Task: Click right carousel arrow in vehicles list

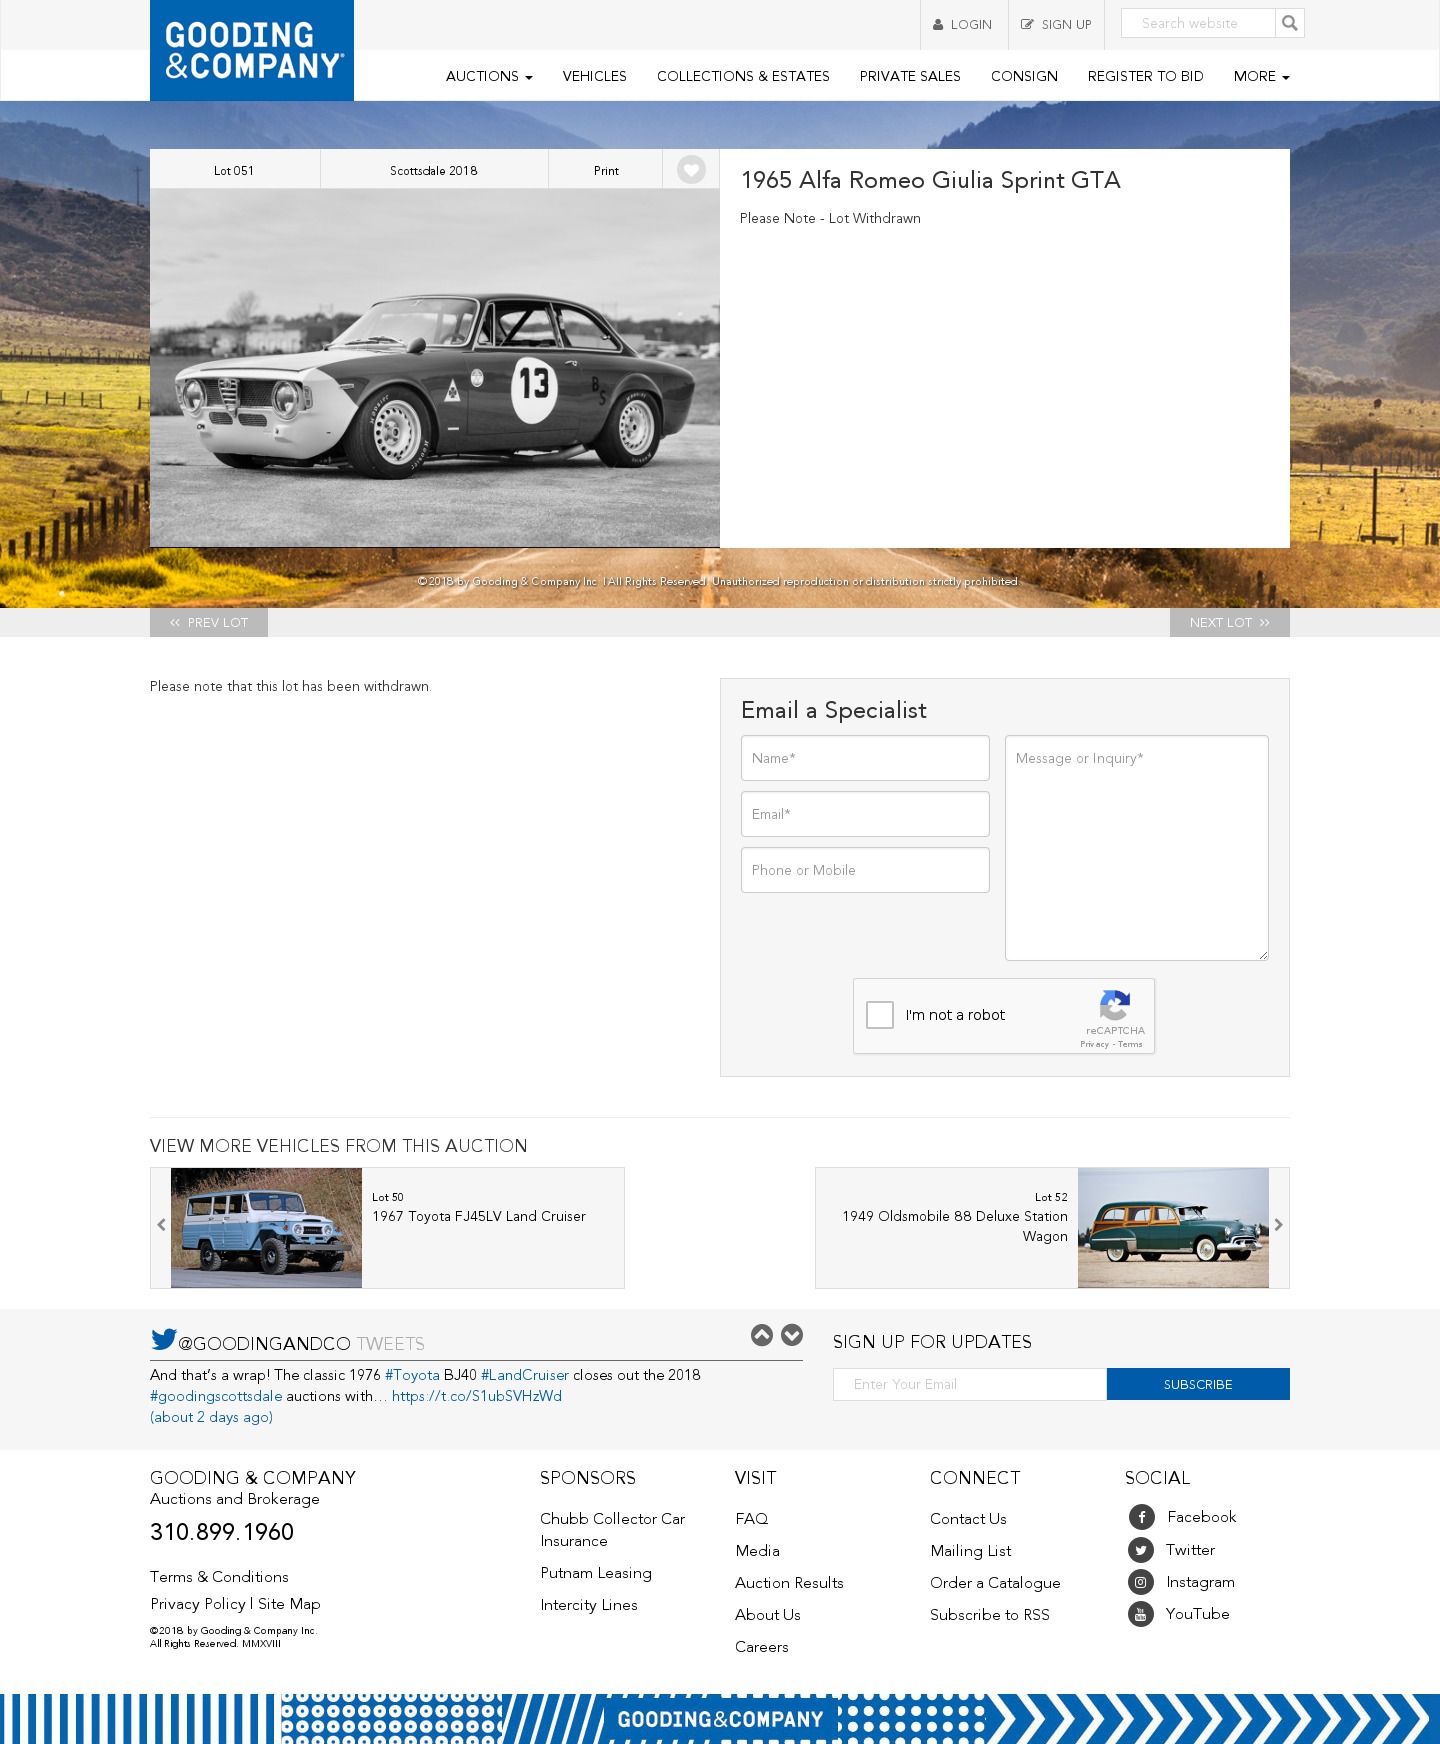Action: [x=1278, y=1225]
